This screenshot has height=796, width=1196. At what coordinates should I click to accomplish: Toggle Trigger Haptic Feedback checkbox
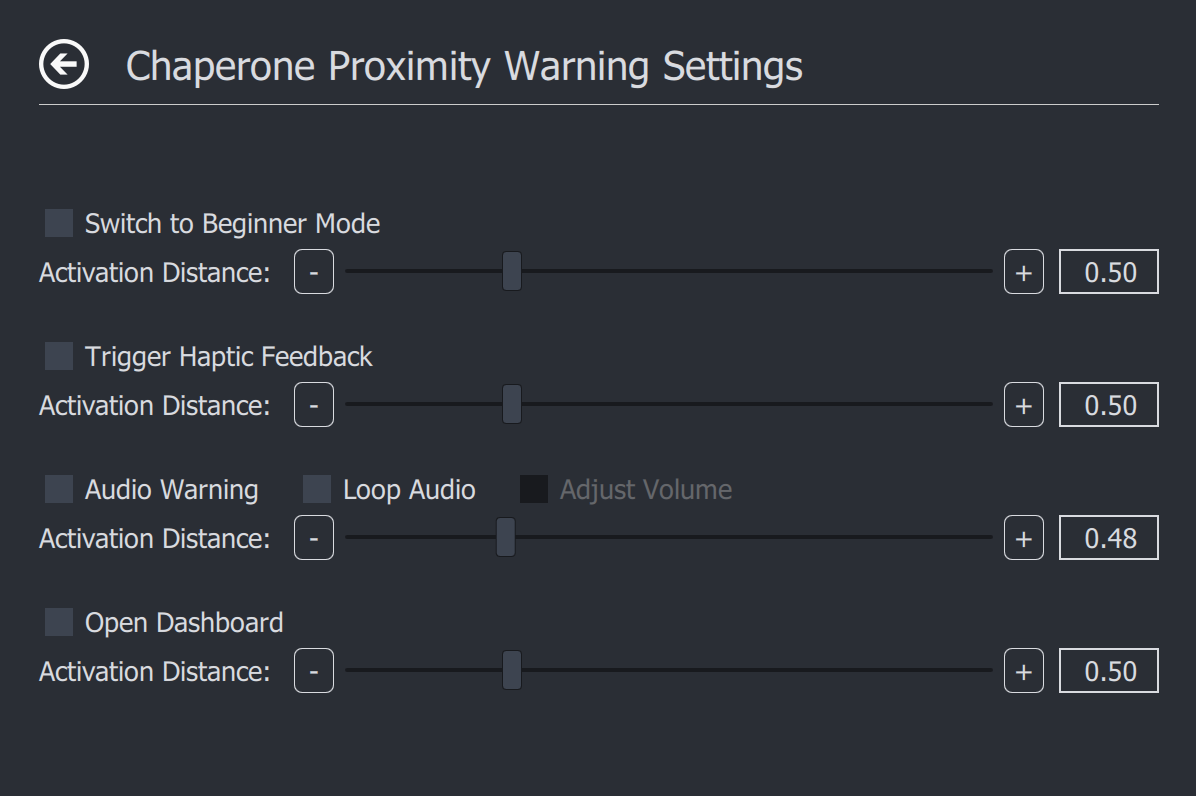(x=59, y=356)
